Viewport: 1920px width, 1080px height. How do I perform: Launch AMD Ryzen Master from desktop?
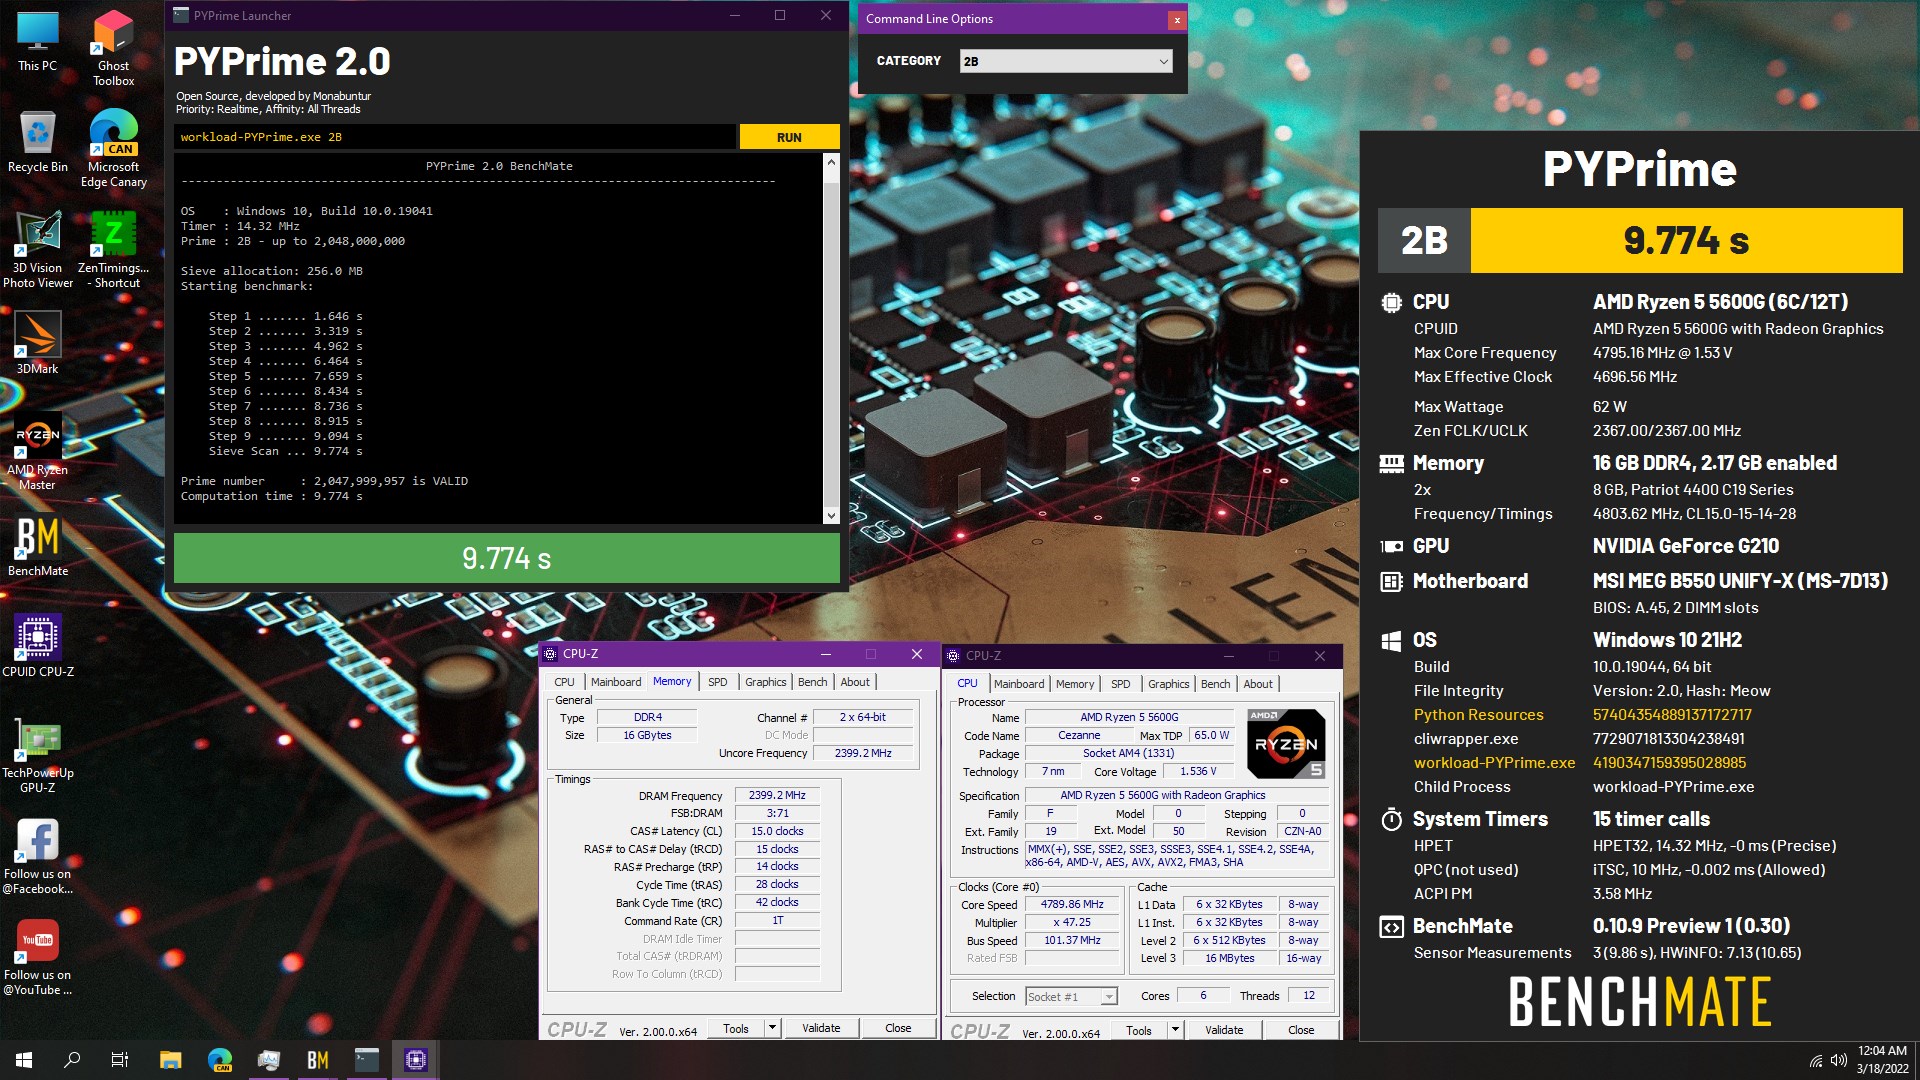click(x=37, y=451)
